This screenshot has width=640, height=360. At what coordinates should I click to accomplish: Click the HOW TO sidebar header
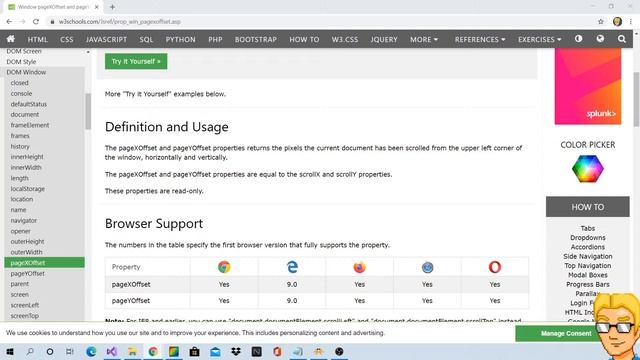pyautogui.click(x=588, y=207)
